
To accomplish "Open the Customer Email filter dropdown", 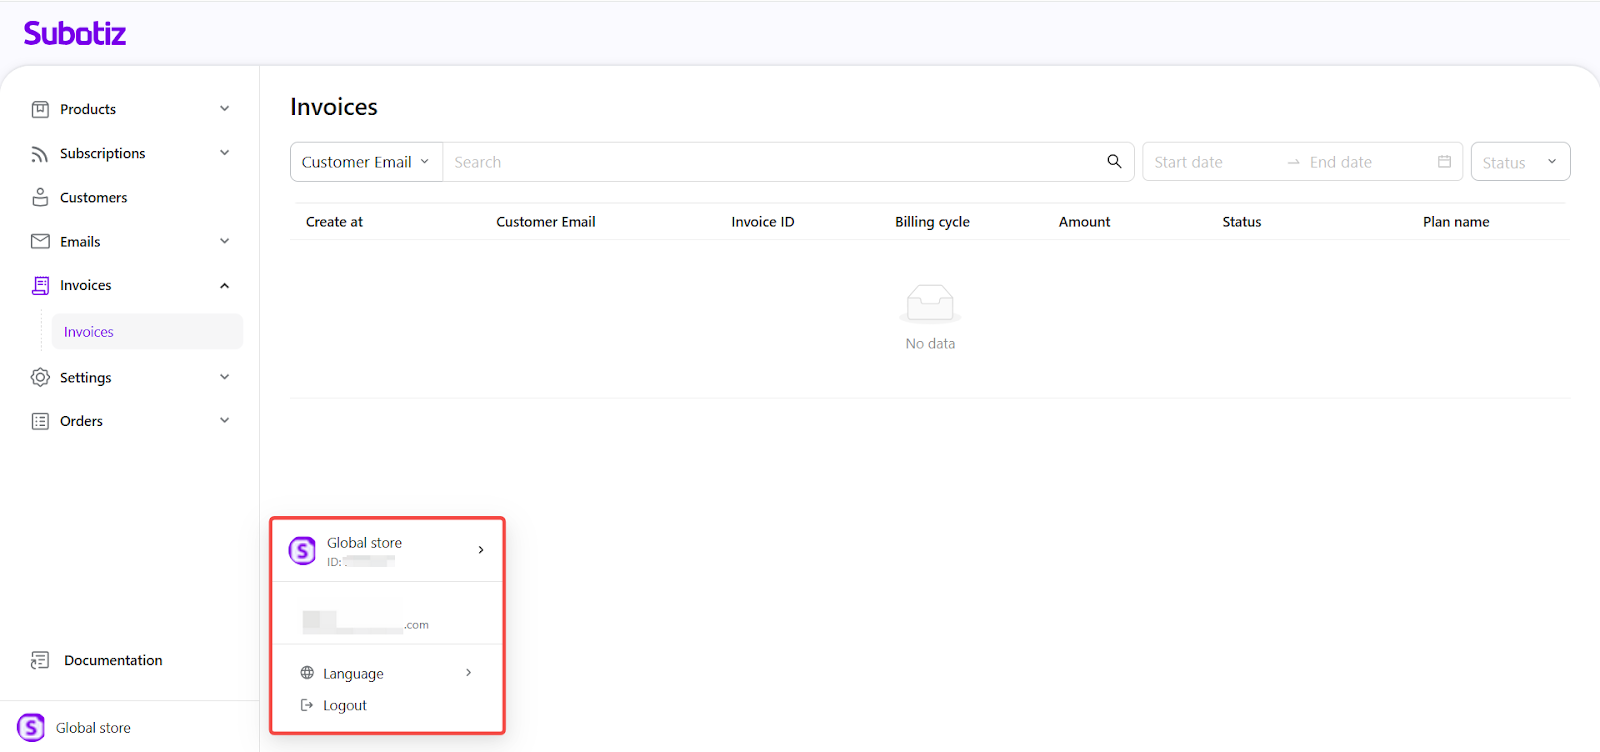I will point(366,162).
